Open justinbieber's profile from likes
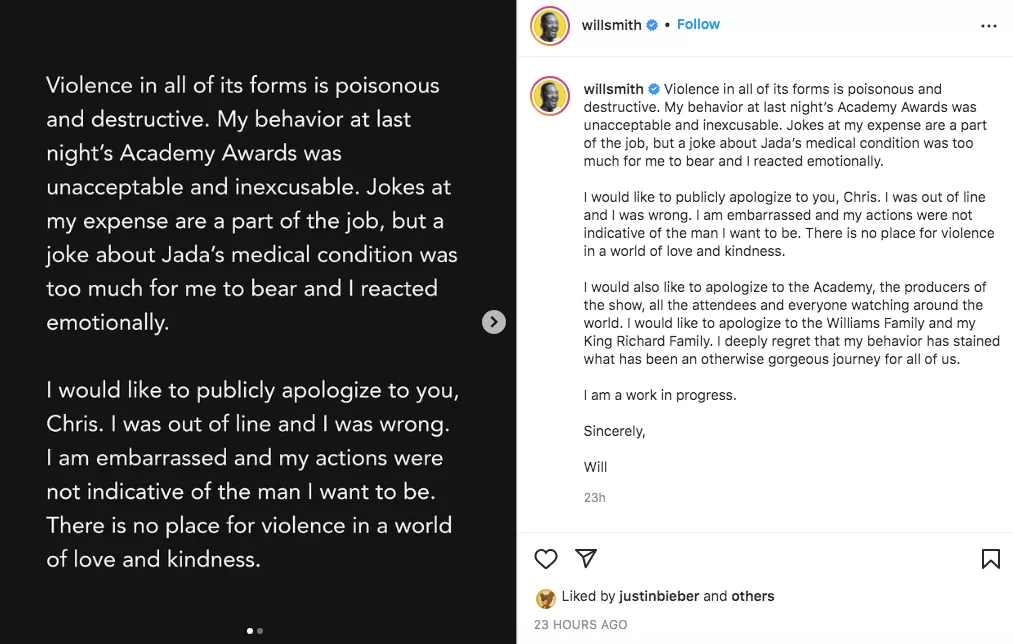 [x=659, y=596]
